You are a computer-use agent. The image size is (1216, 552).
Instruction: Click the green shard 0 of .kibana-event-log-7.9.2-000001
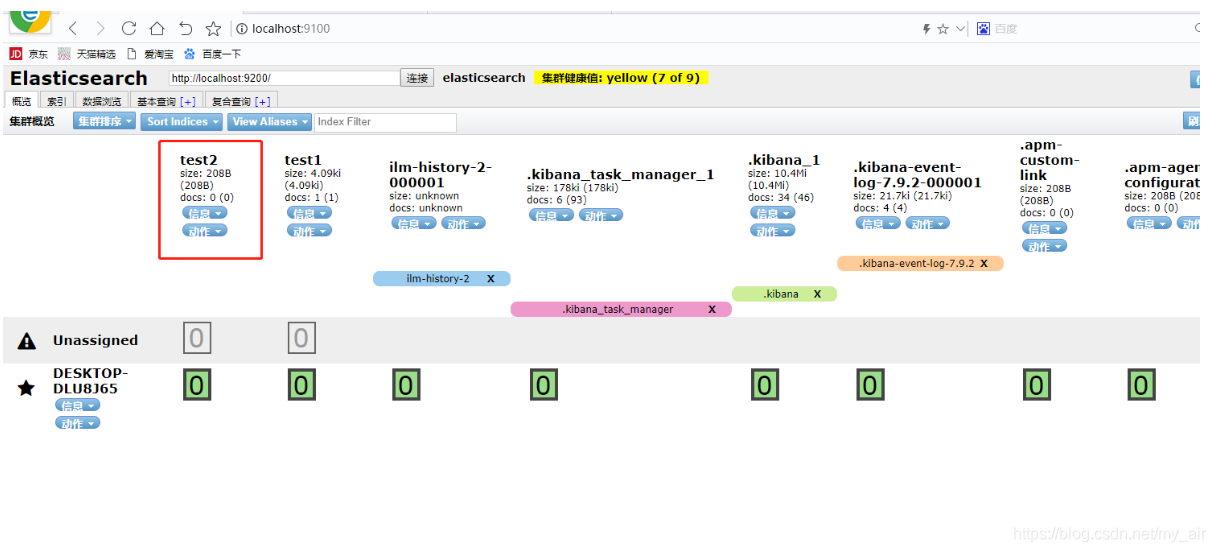point(870,385)
